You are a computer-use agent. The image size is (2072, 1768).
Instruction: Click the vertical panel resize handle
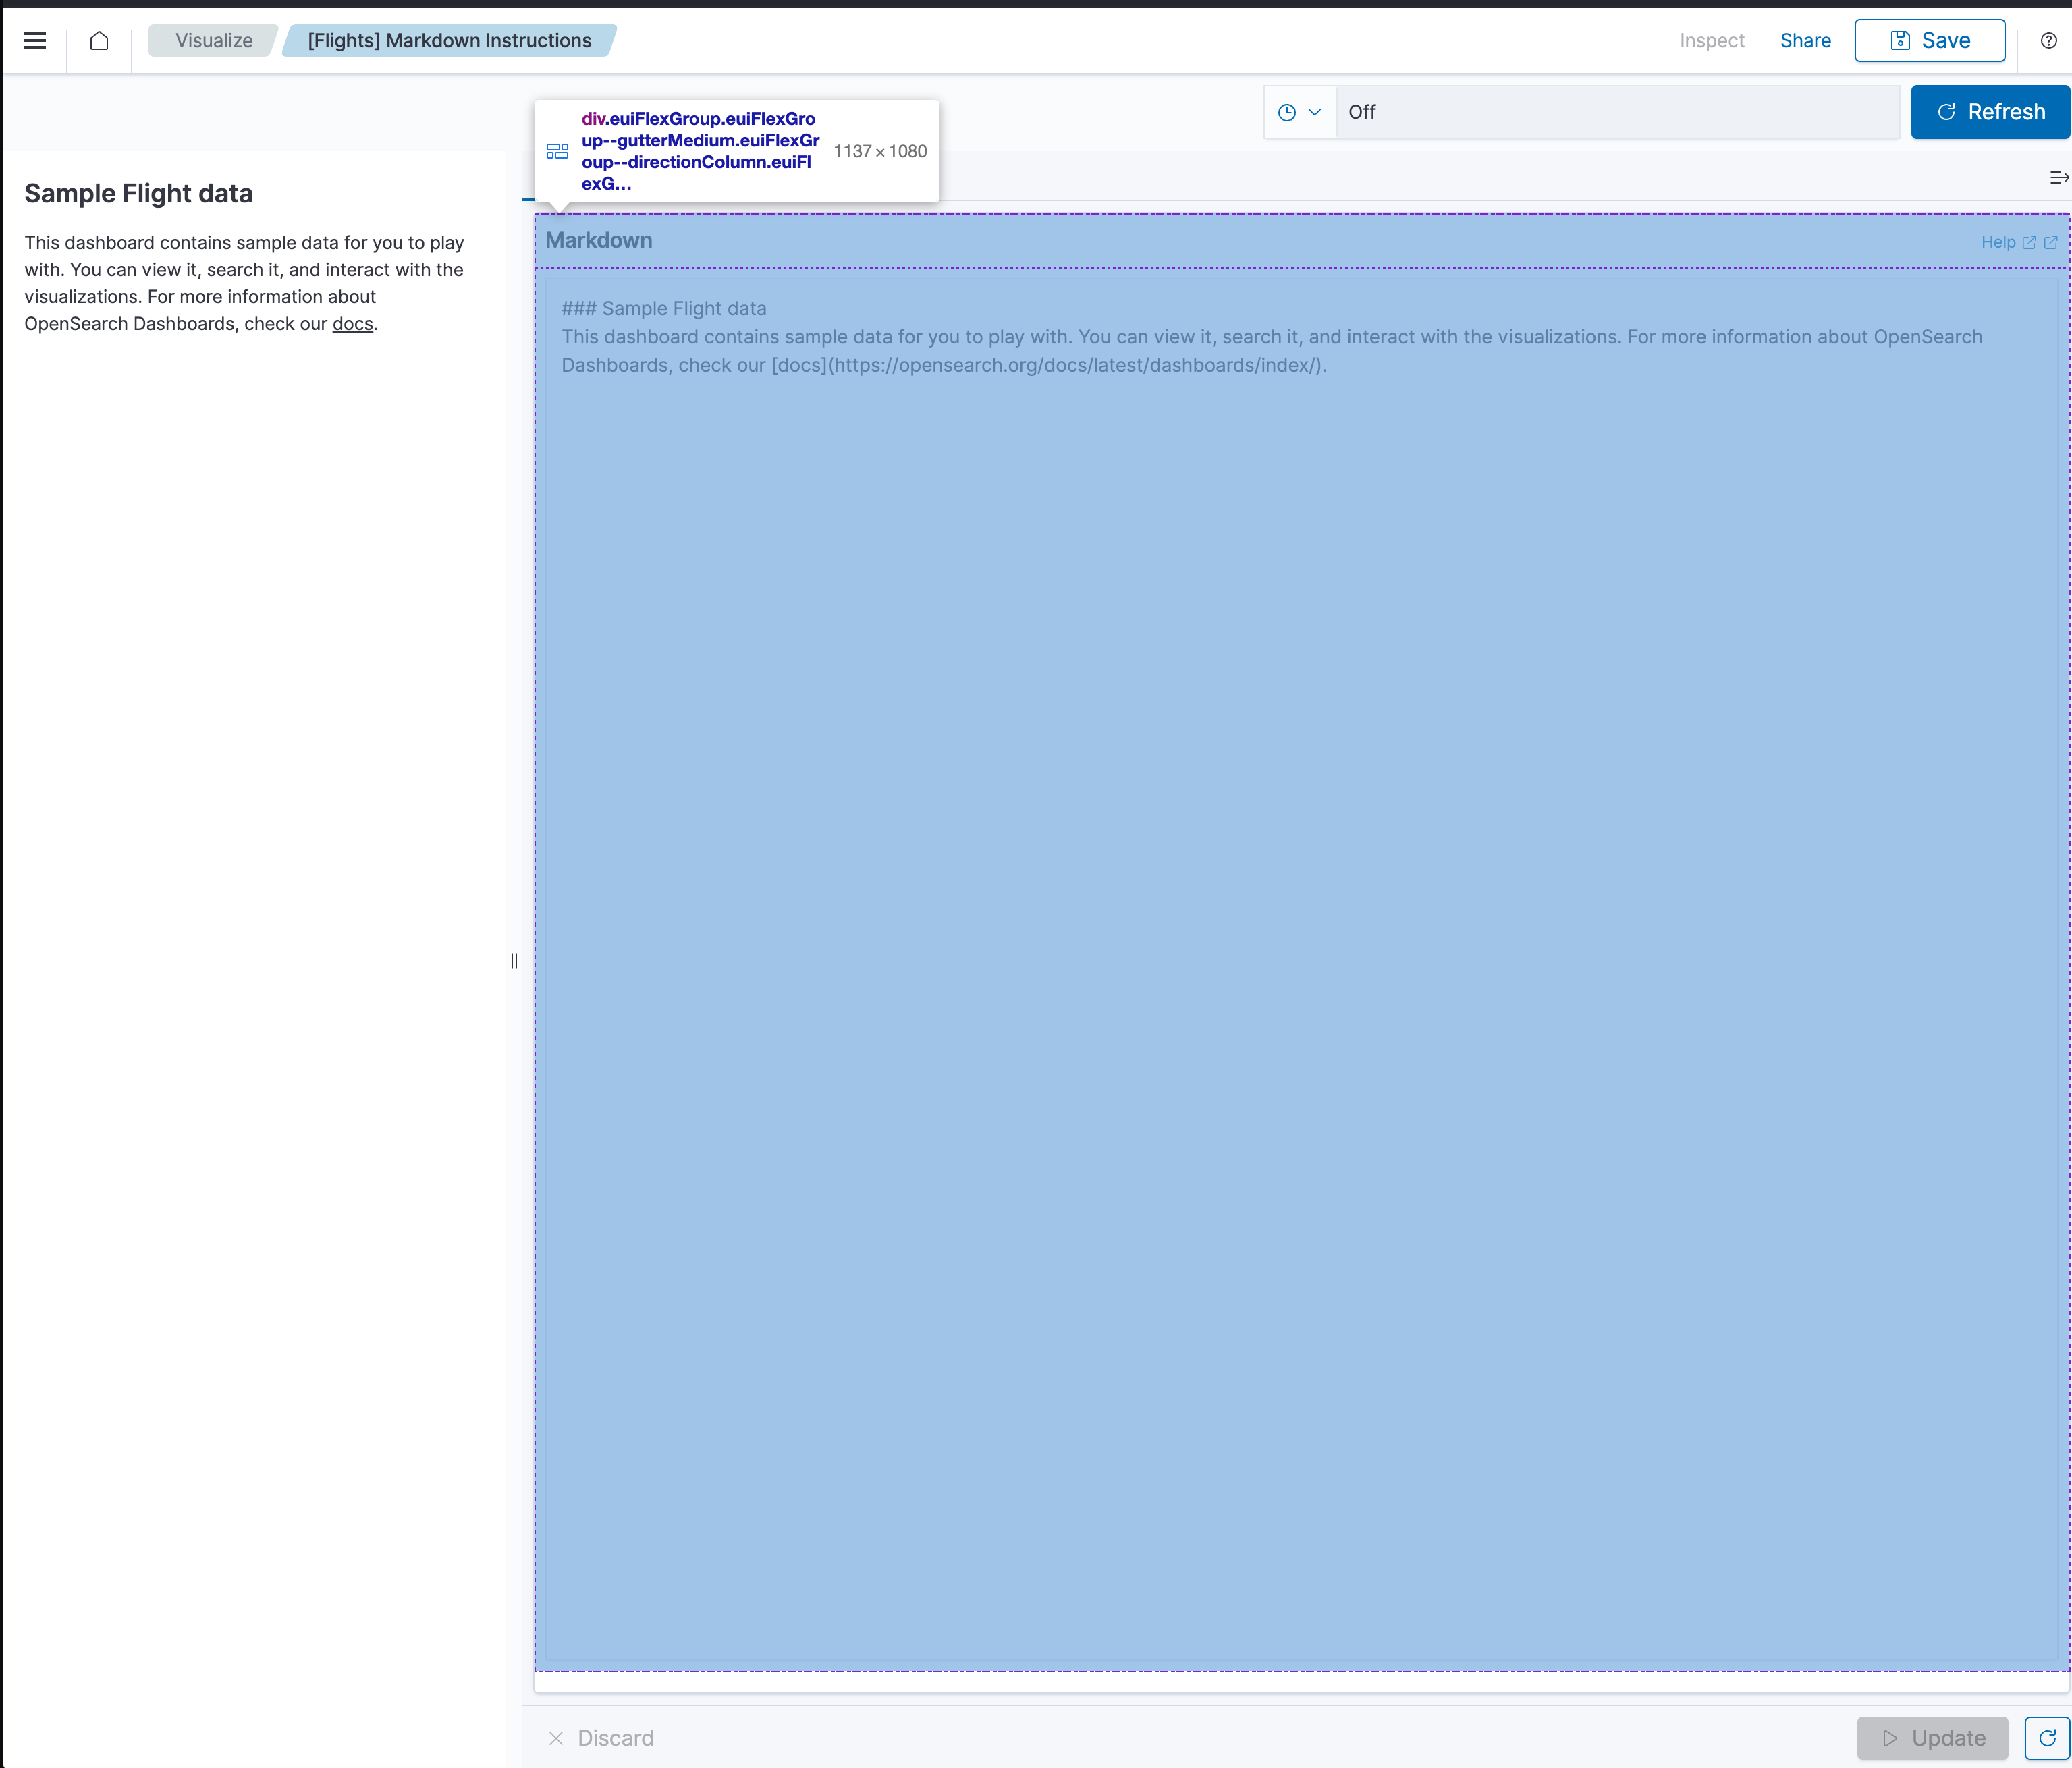[513, 960]
